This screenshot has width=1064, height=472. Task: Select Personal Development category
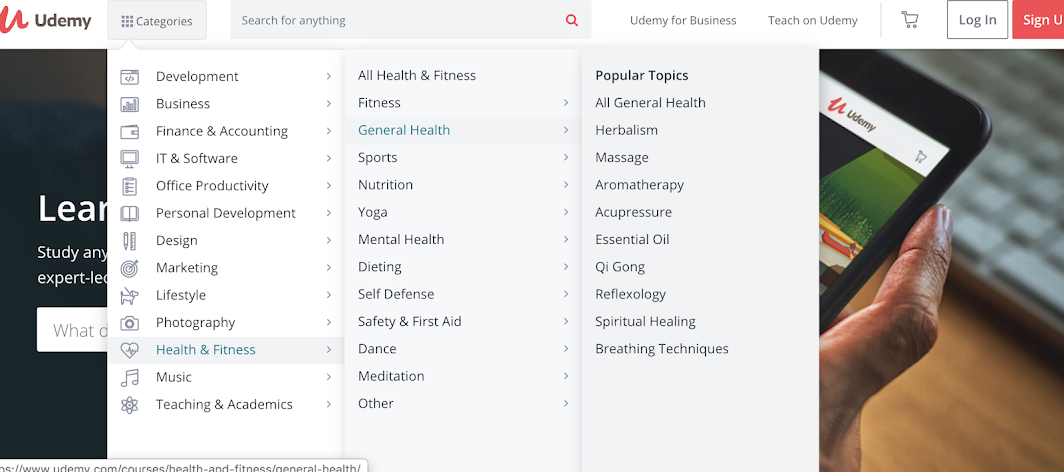(226, 213)
